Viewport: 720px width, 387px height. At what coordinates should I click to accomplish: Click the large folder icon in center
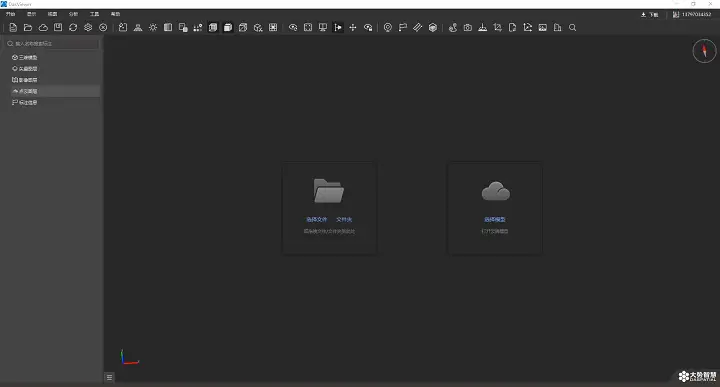pyautogui.click(x=329, y=191)
